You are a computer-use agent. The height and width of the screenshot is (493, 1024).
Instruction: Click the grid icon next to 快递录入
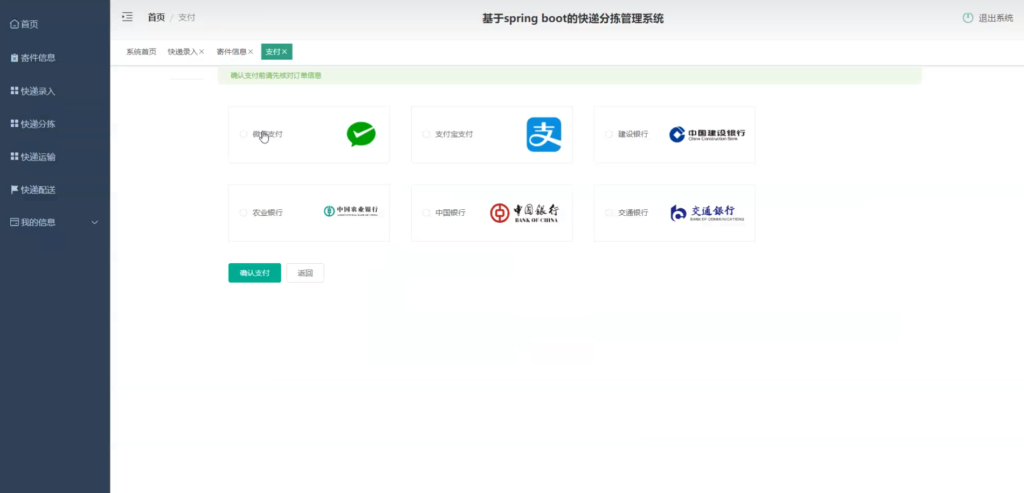[x=14, y=91]
